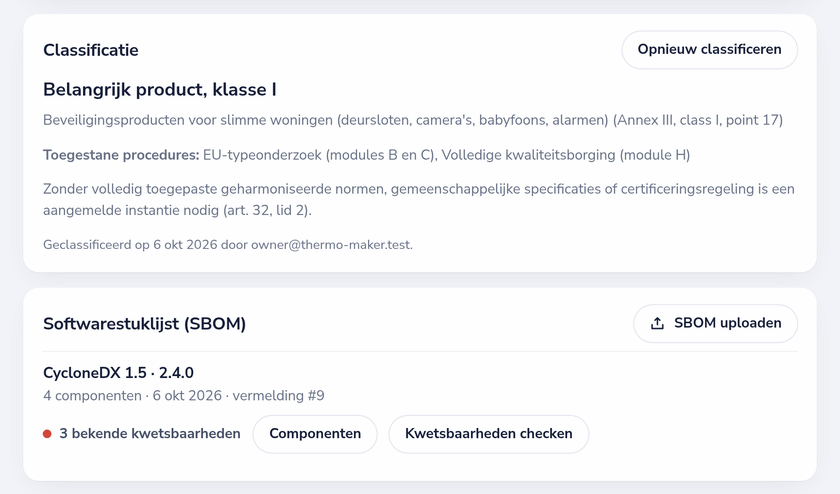Image resolution: width=840 pixels, height=494 pixels.
Task: Open the SBOM uploaden button
Action: click(x=715, y=324)
